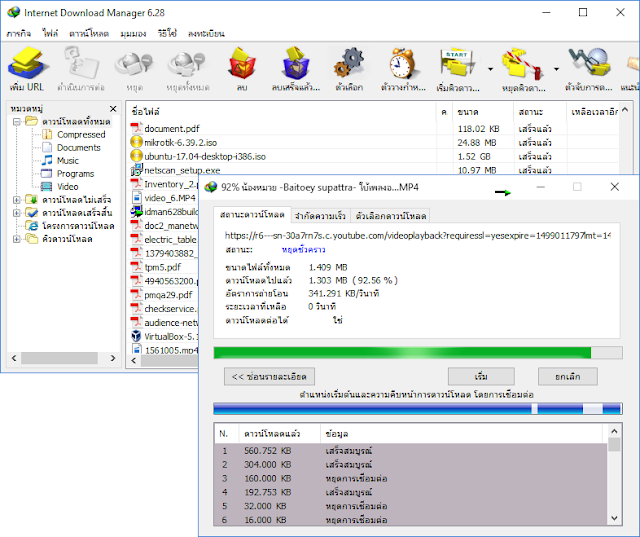Select tpm5.pdf in the file list

pos(162,267)
